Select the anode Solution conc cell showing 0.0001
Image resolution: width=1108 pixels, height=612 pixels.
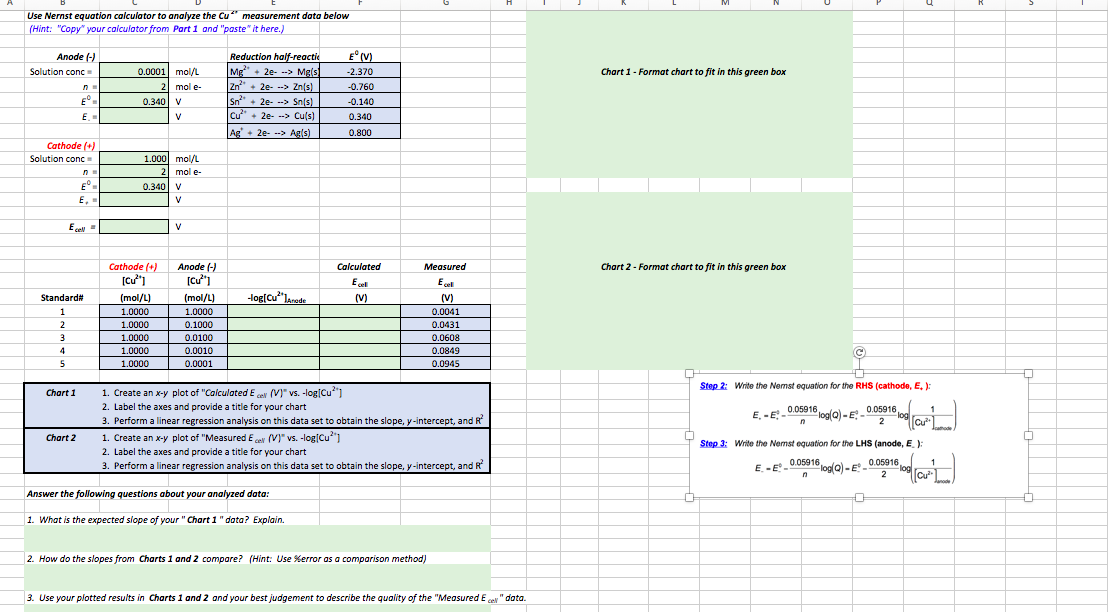pos(134,71)
